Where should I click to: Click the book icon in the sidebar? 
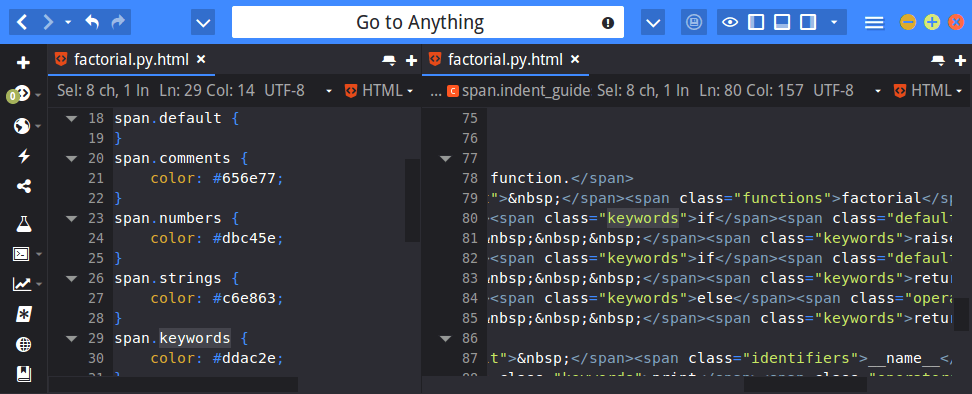click(24, 374)
